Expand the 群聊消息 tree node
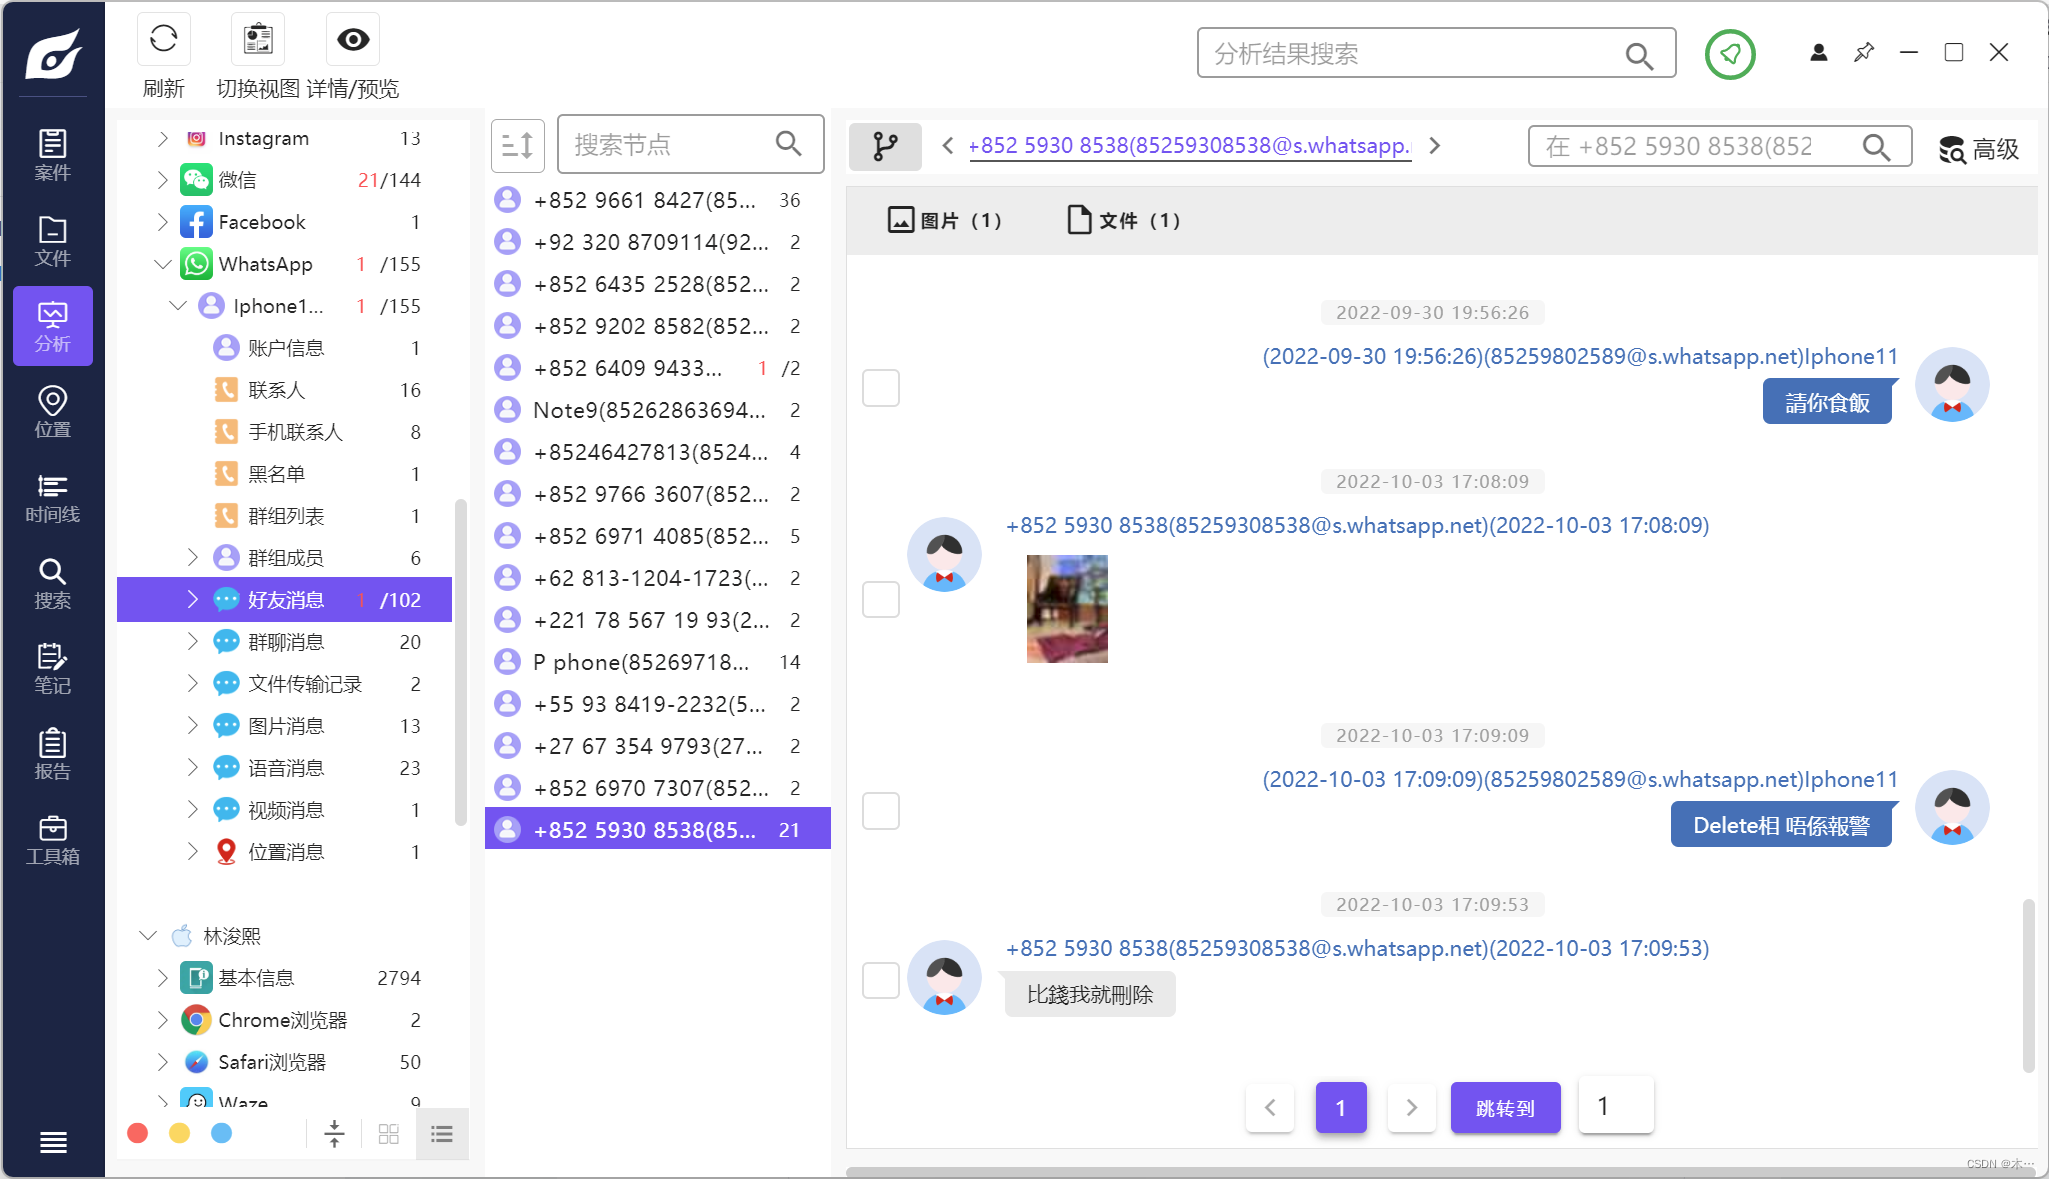 tap(192, 641)
